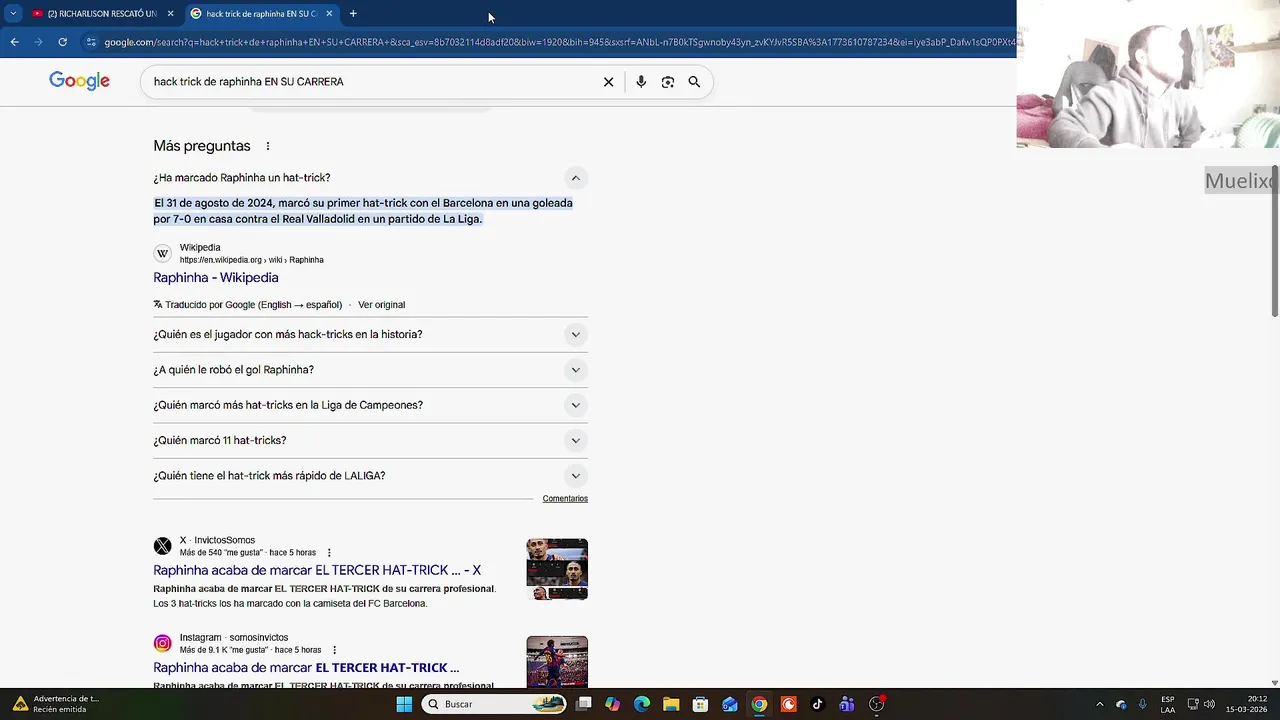Image resolution: width=1280 pixels, height=720 pixels.
Task: Open a new browser tab
Action: tap(353, 14)
